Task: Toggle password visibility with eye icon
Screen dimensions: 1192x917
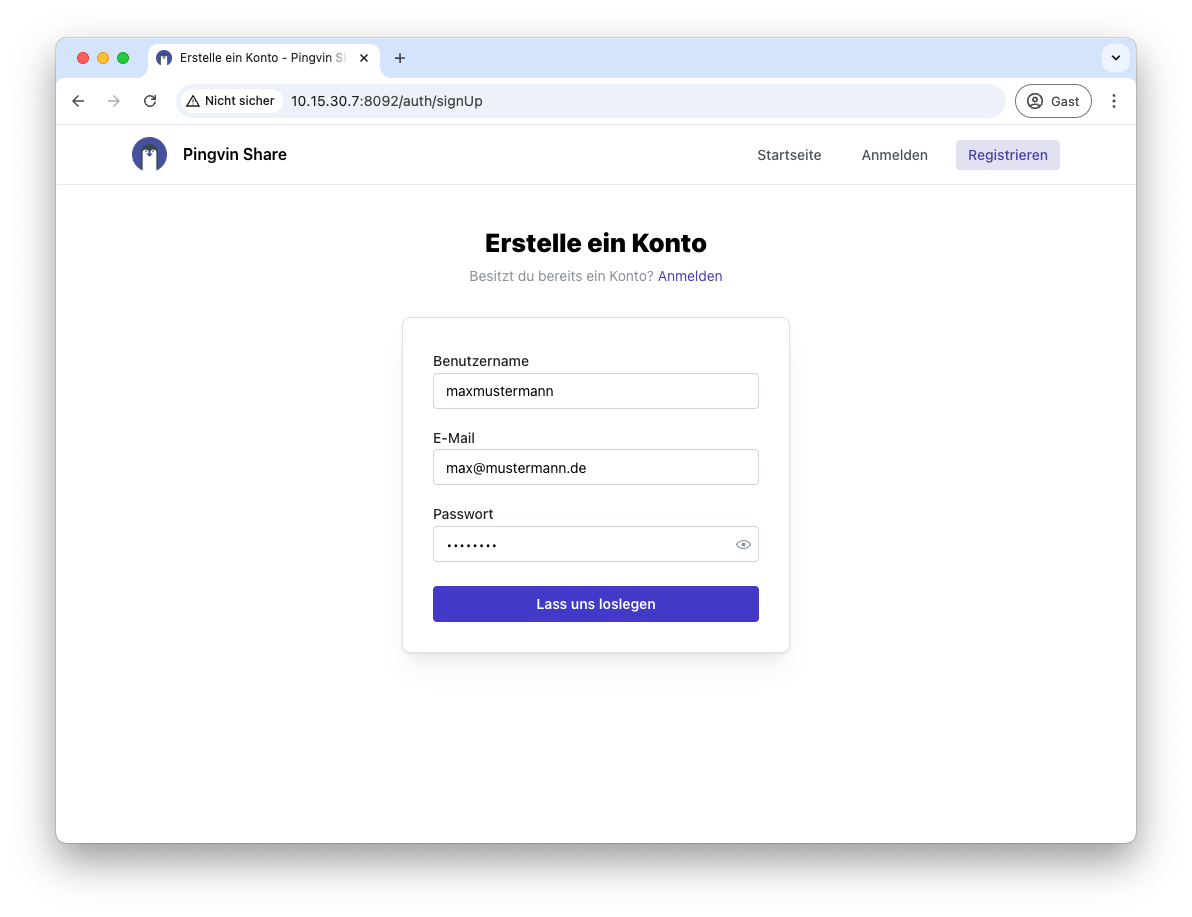Action: point(743,545)
